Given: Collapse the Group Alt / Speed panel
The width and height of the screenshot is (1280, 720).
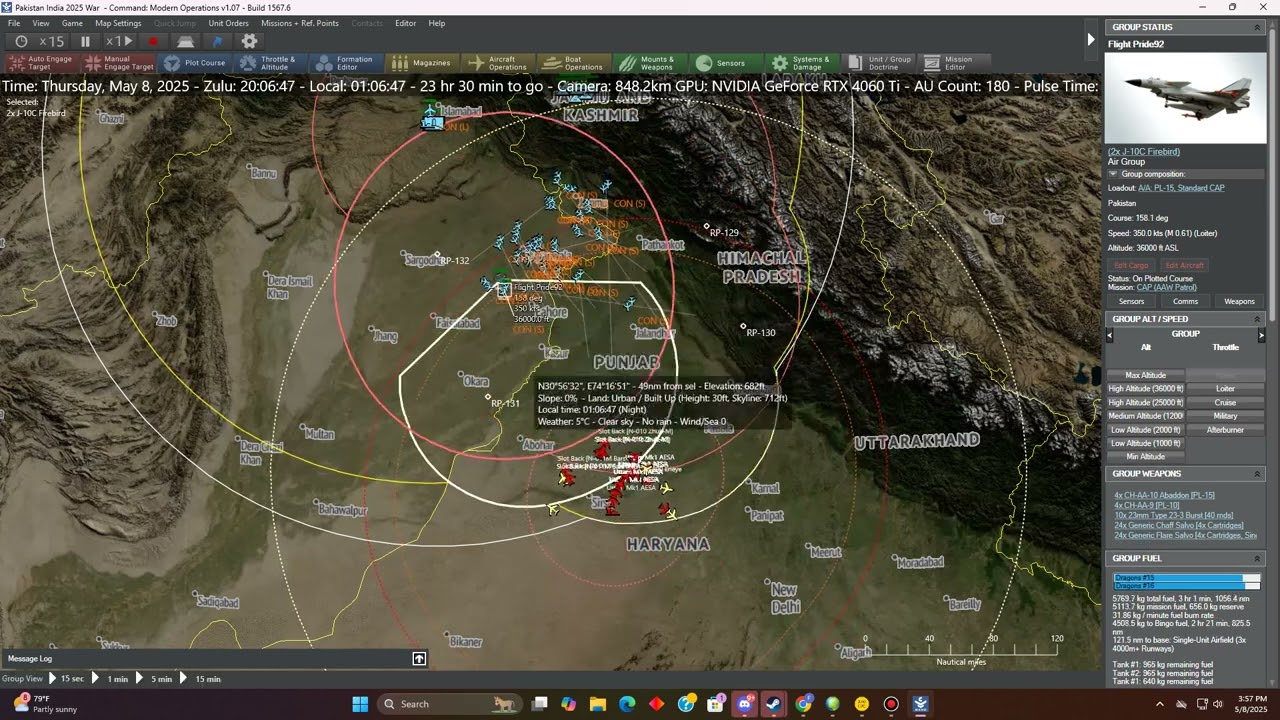Looking at the screenshot, I should pyautogui.click(x=1258, y=319).
